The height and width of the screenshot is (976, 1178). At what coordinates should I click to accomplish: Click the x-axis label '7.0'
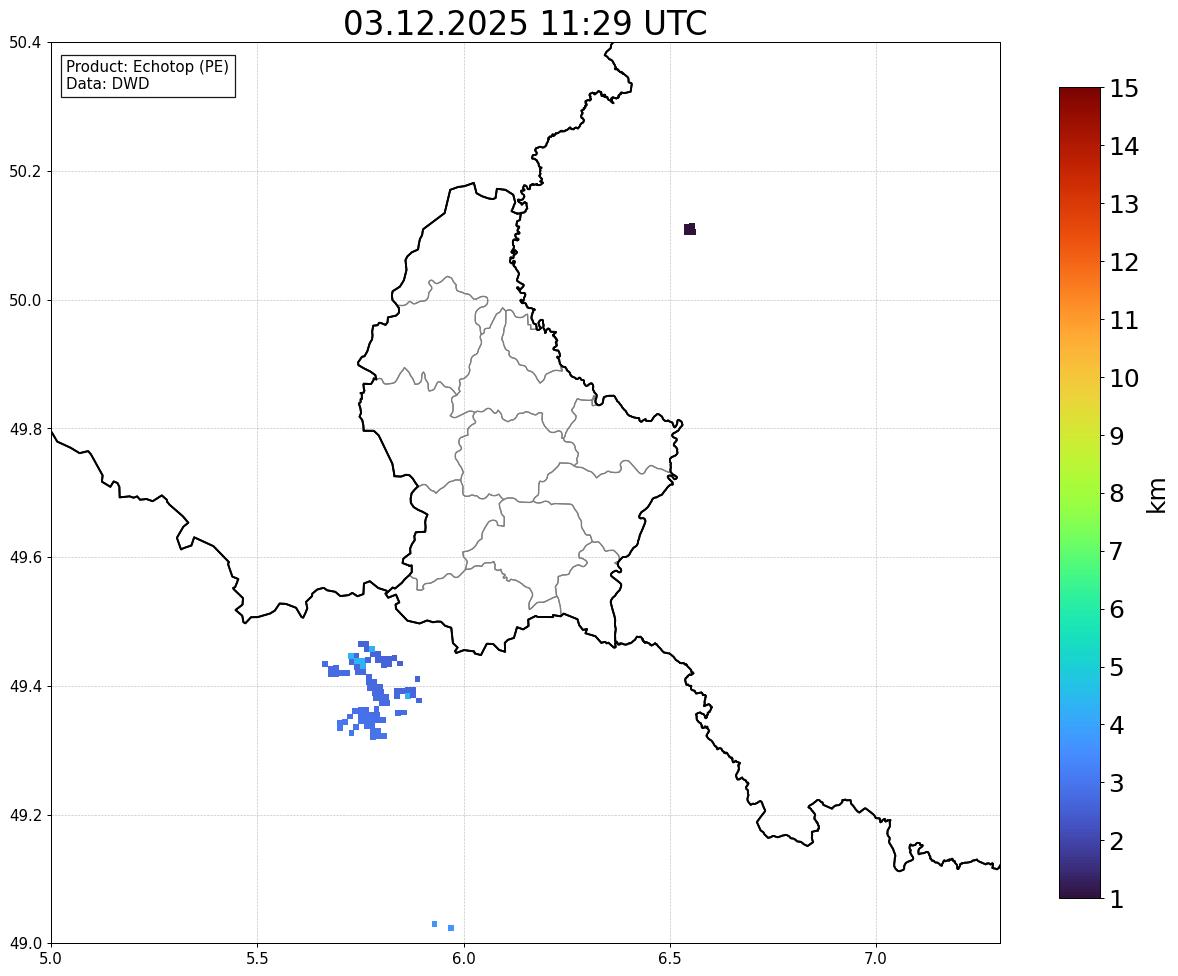(x=876, y=959)
